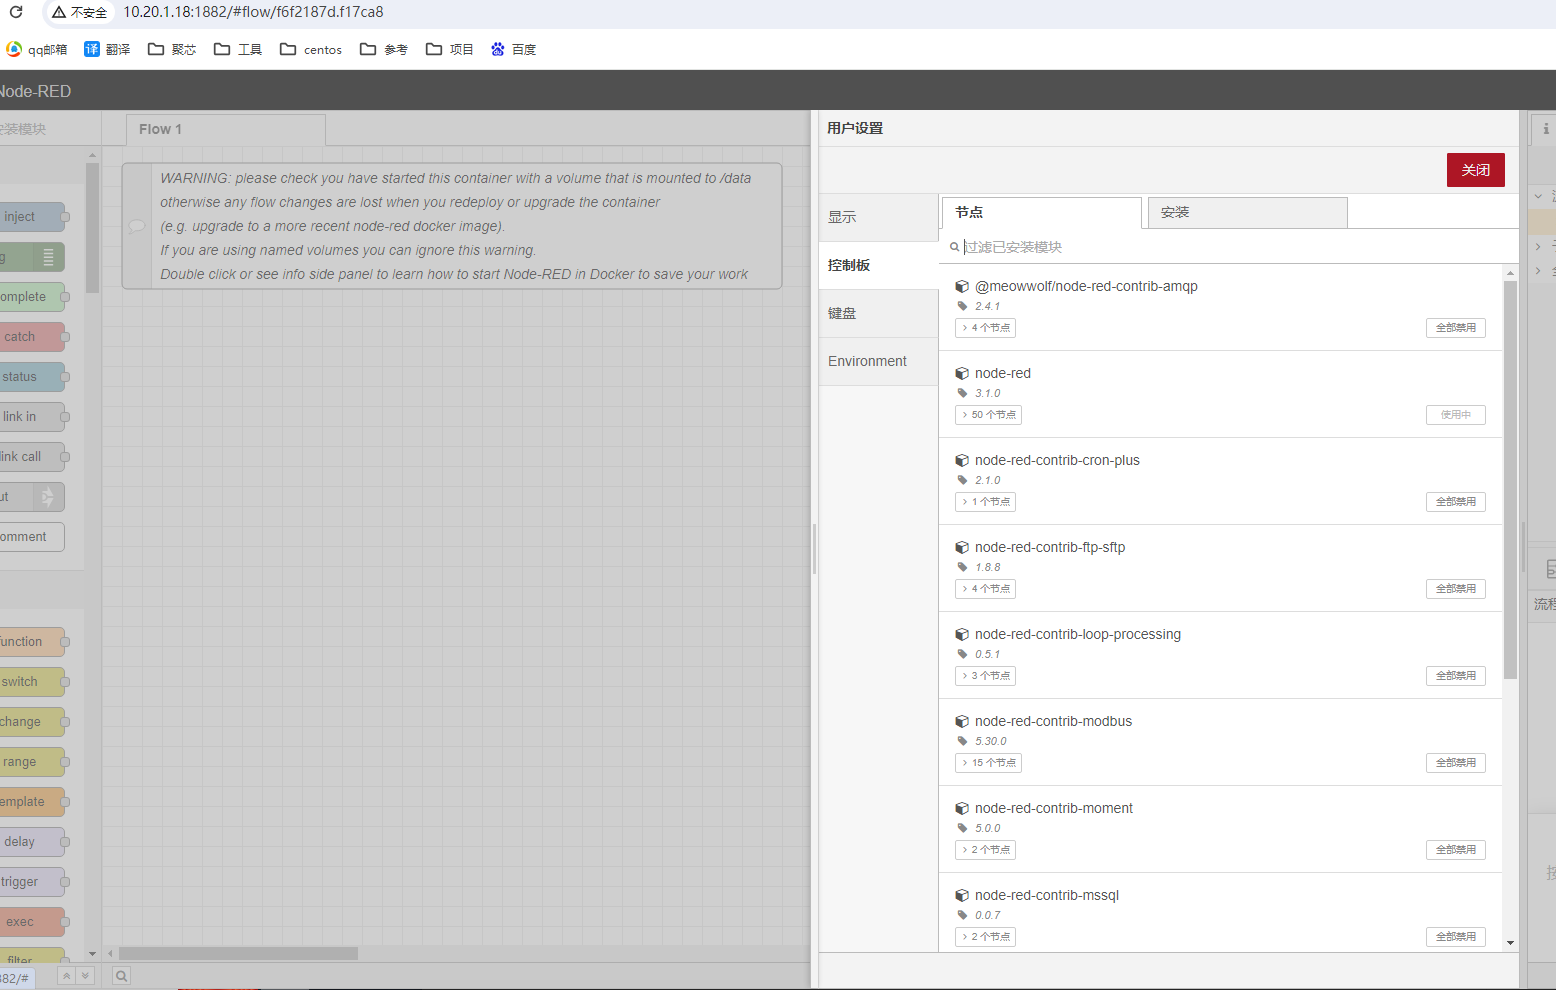Click the palette vertical scrollbar
The width and height of the screenshot is (1556, 990).
[x=92, y=228]
